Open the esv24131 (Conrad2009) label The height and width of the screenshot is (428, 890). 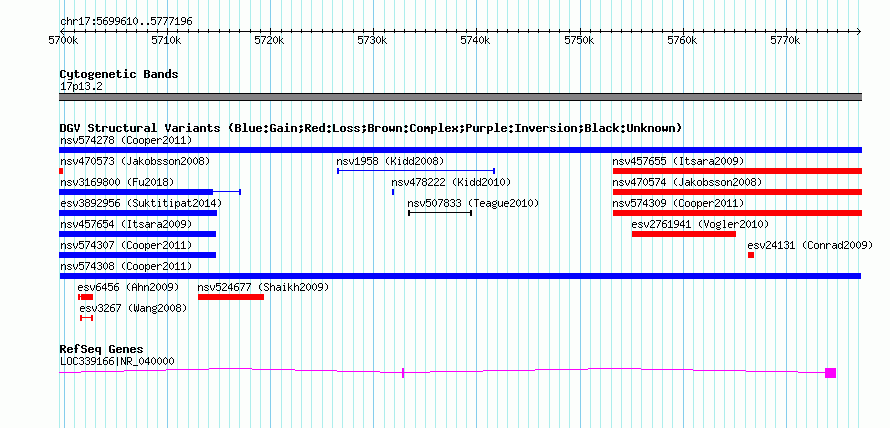810,245
